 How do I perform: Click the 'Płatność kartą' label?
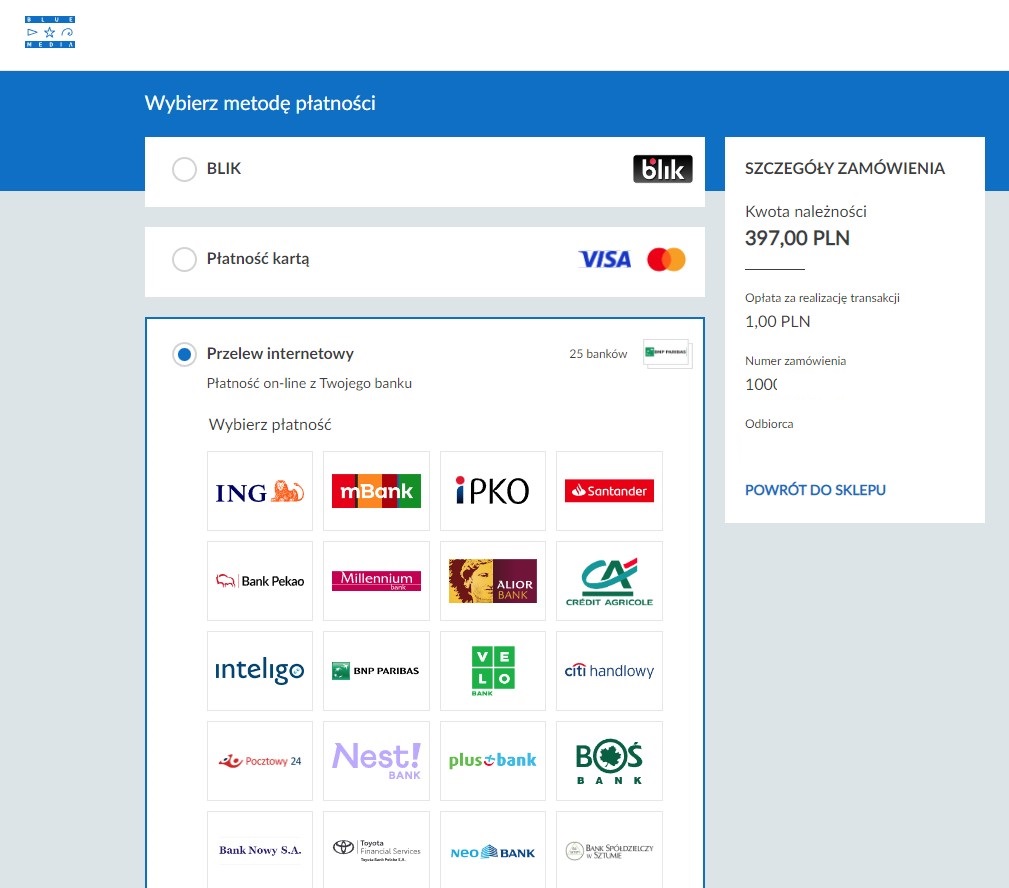coord(258,259)
